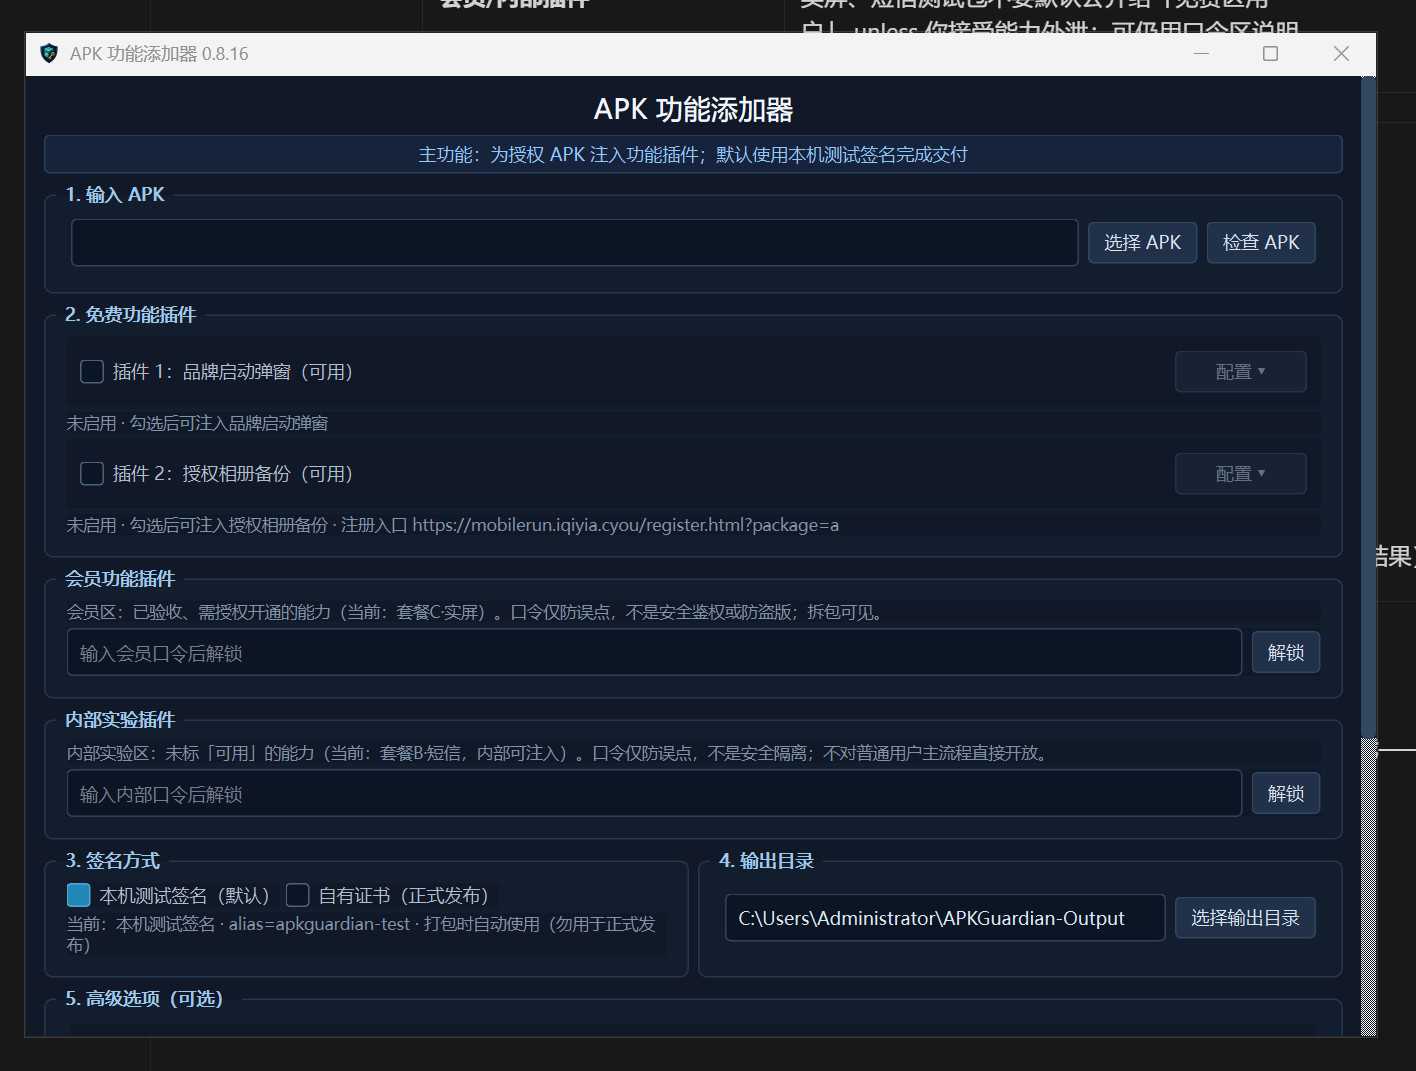Click the register.html URL text under 插件 2
The height and width of the screenshot is (1071, 1416).
[x=625, y=525]
